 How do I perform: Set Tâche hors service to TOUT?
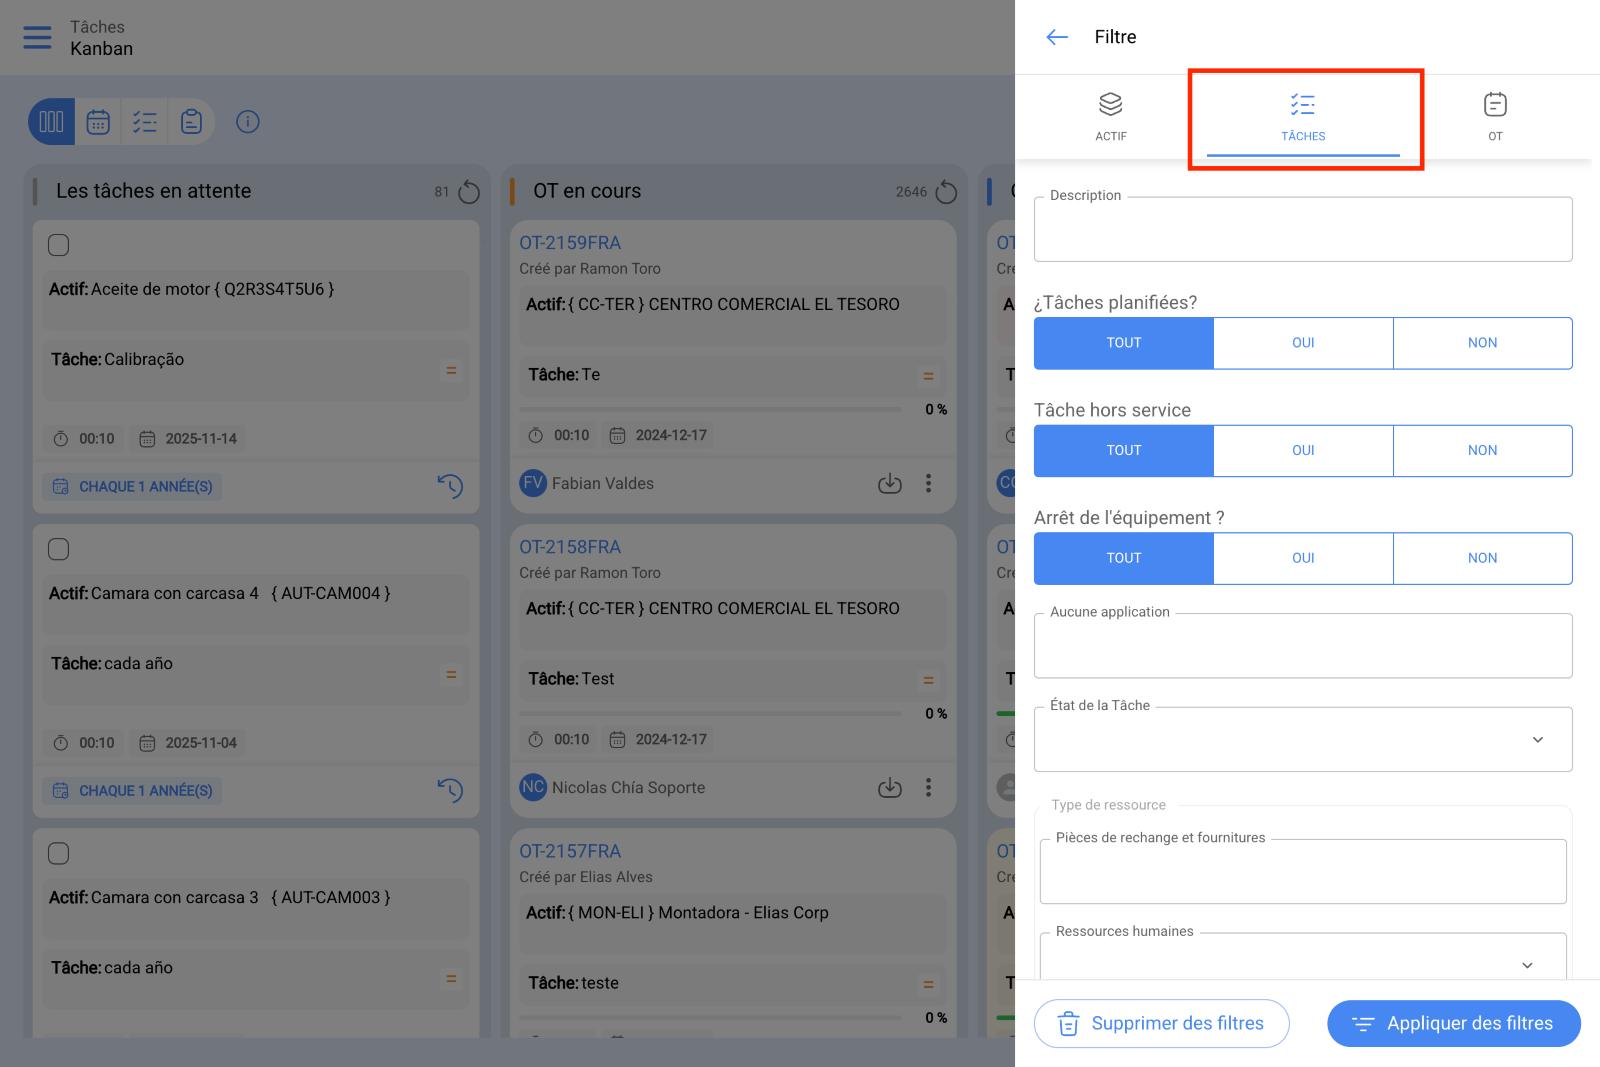tap(1124, 451)
